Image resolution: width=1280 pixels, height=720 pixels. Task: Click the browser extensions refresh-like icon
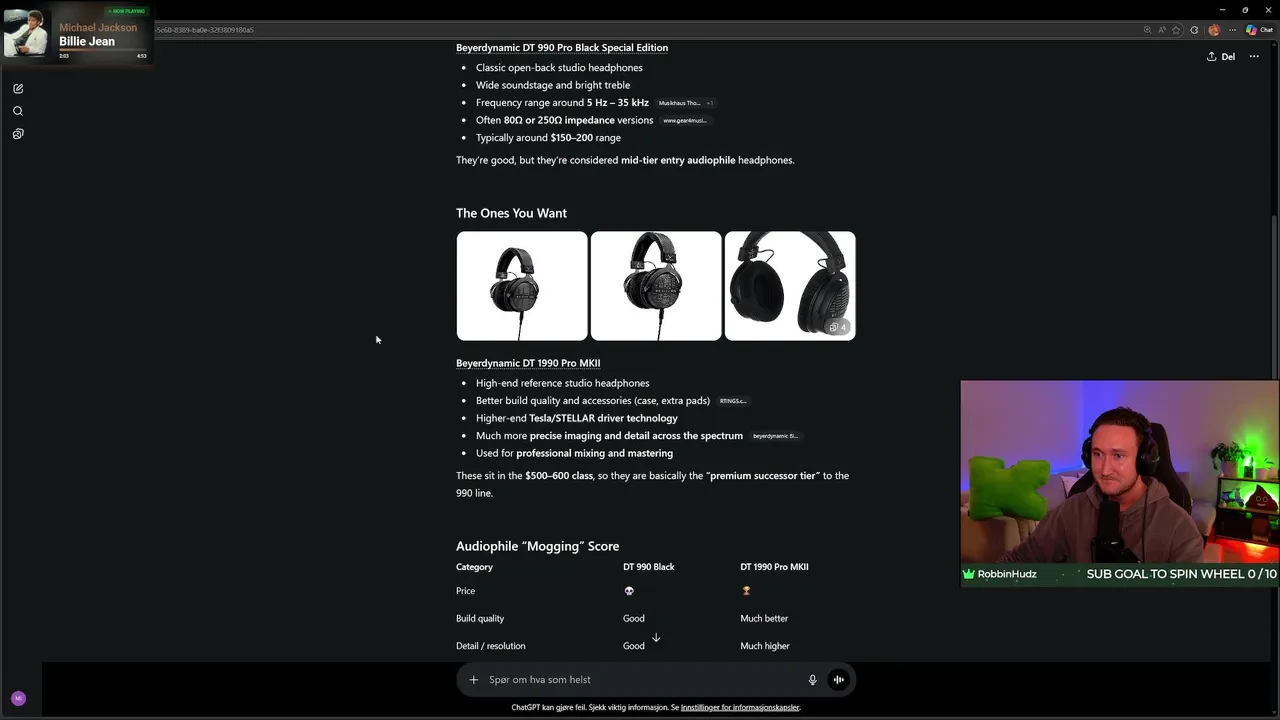point(1194,30)
